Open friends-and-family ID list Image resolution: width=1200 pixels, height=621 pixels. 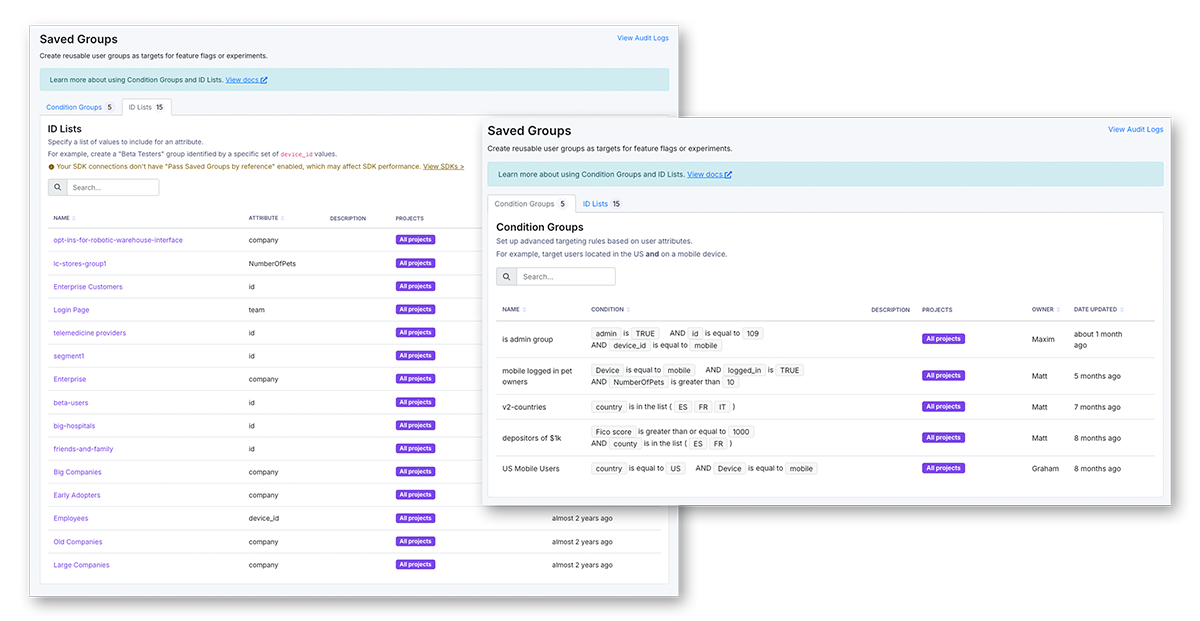(x=83, y=449)
